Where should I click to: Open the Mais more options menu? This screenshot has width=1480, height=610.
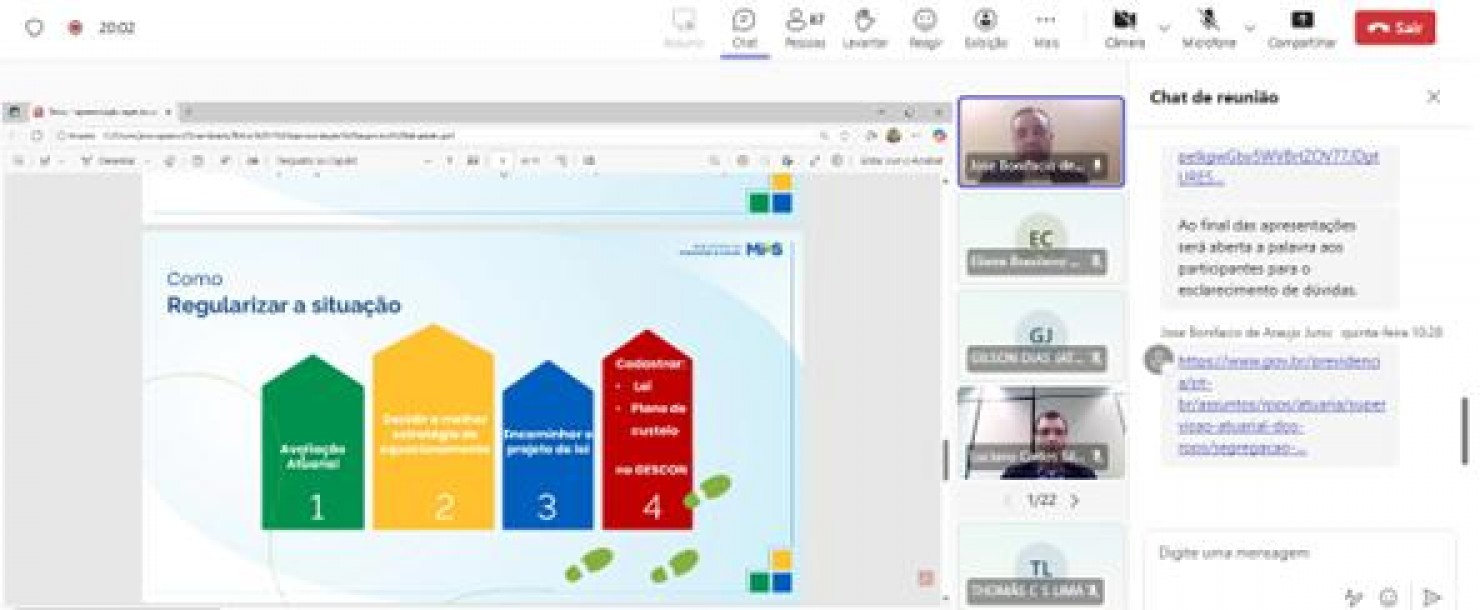point(1046,27)
